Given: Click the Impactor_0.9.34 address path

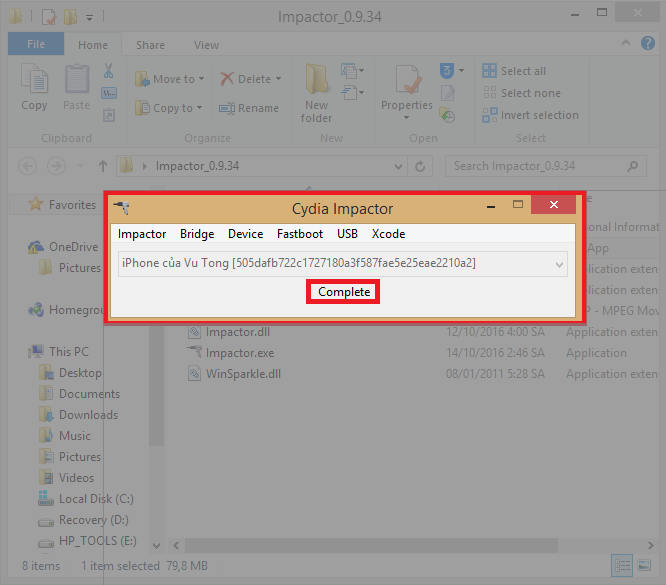Looking at the screenshot, I should [x=197, y=166].
